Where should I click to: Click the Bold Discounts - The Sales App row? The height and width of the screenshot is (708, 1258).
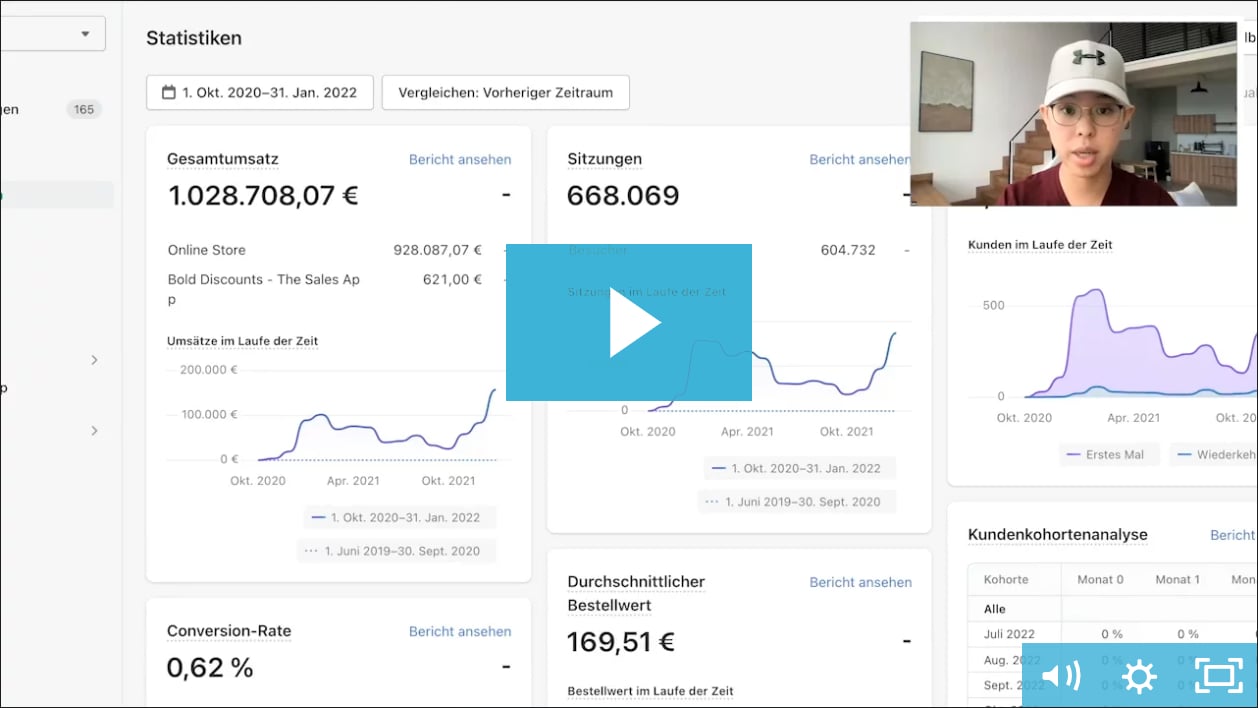[324, 289]
